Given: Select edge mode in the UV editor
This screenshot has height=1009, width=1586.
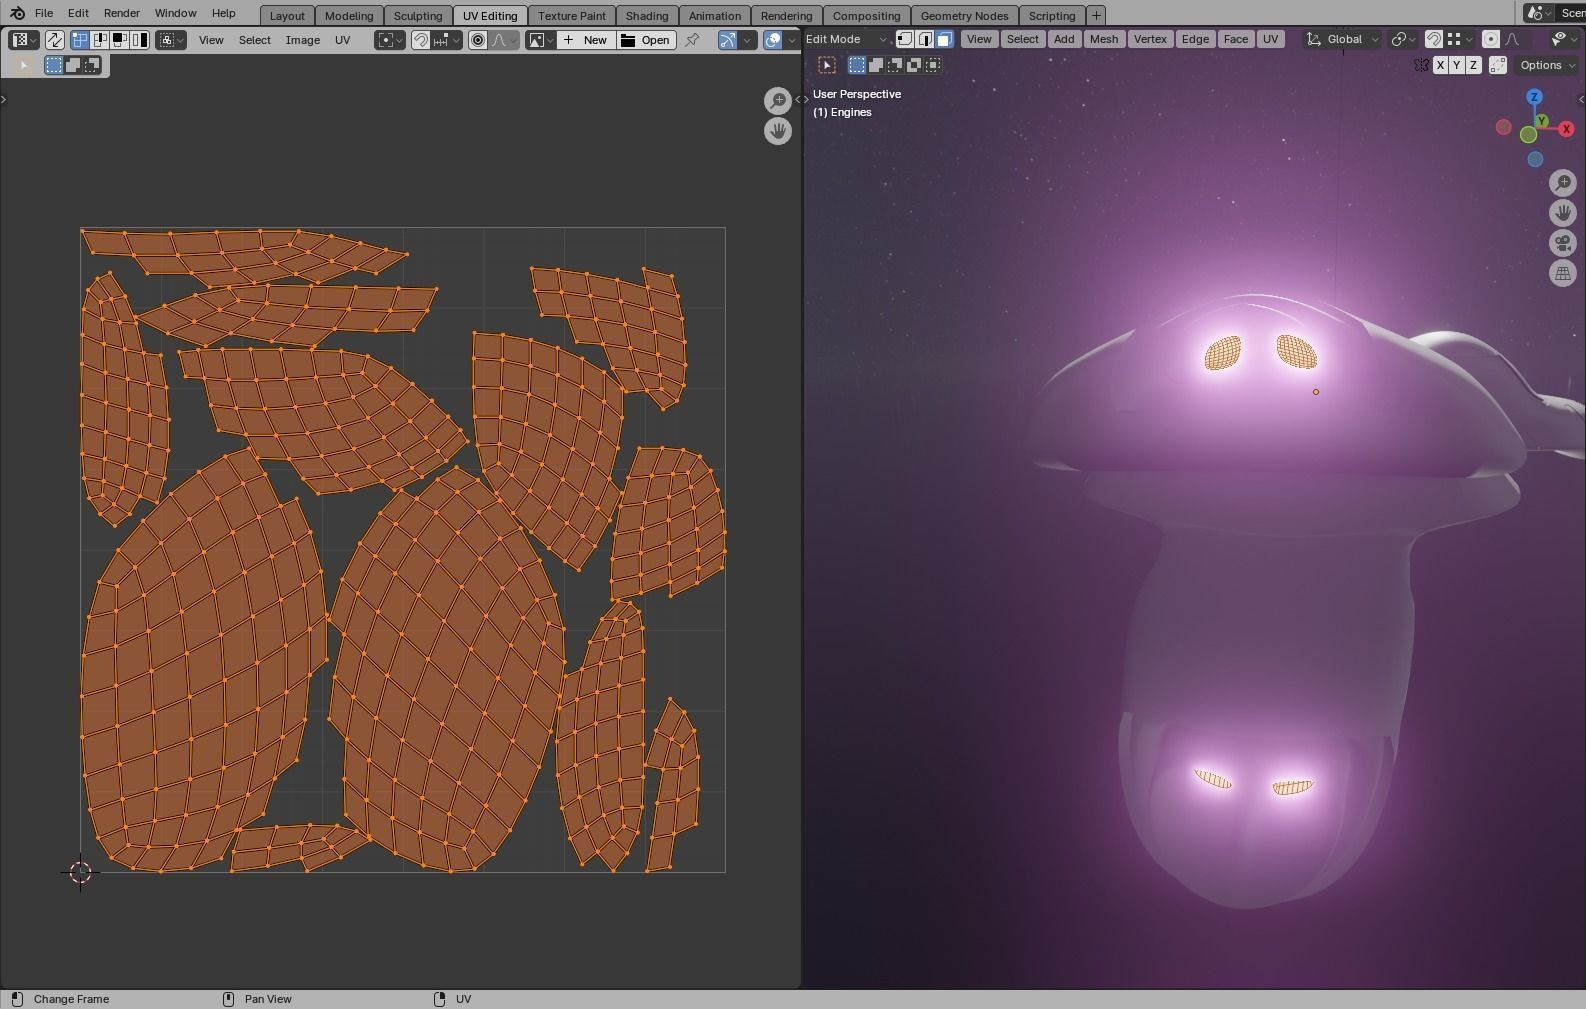Looking at the screenshot, I should click(100, 40).
